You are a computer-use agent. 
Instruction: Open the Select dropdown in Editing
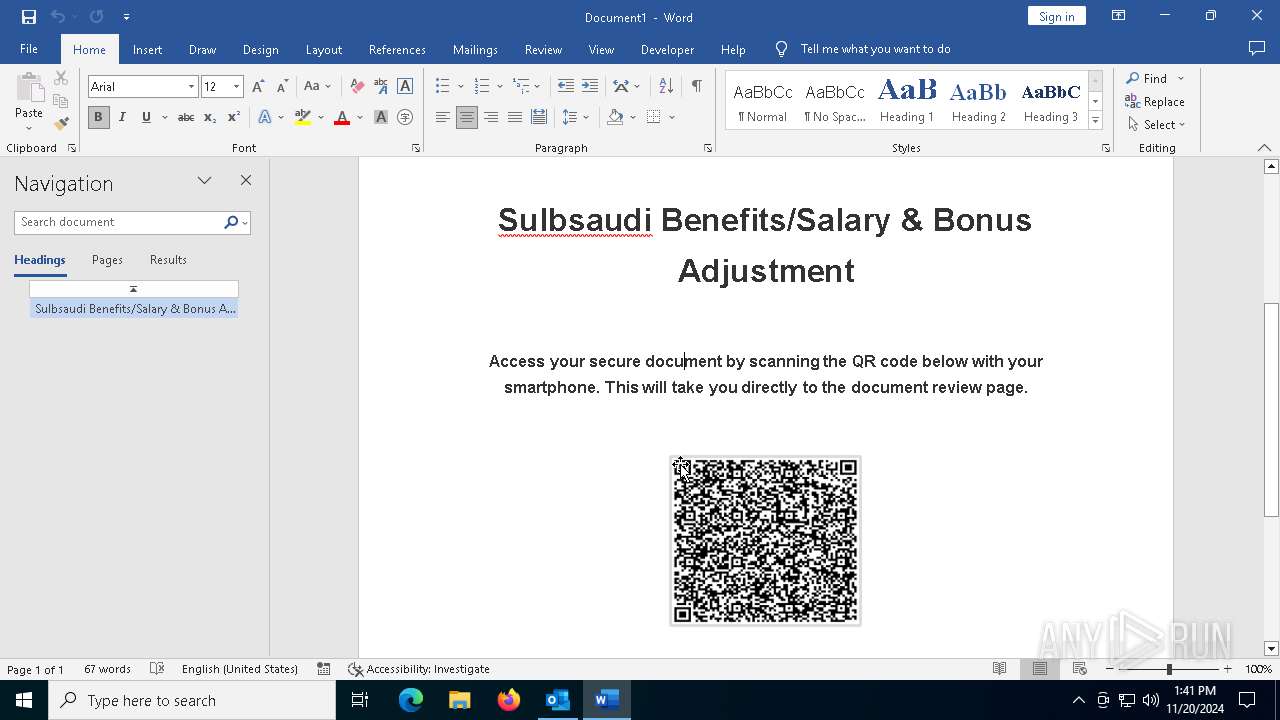(x=1156, y=125)
